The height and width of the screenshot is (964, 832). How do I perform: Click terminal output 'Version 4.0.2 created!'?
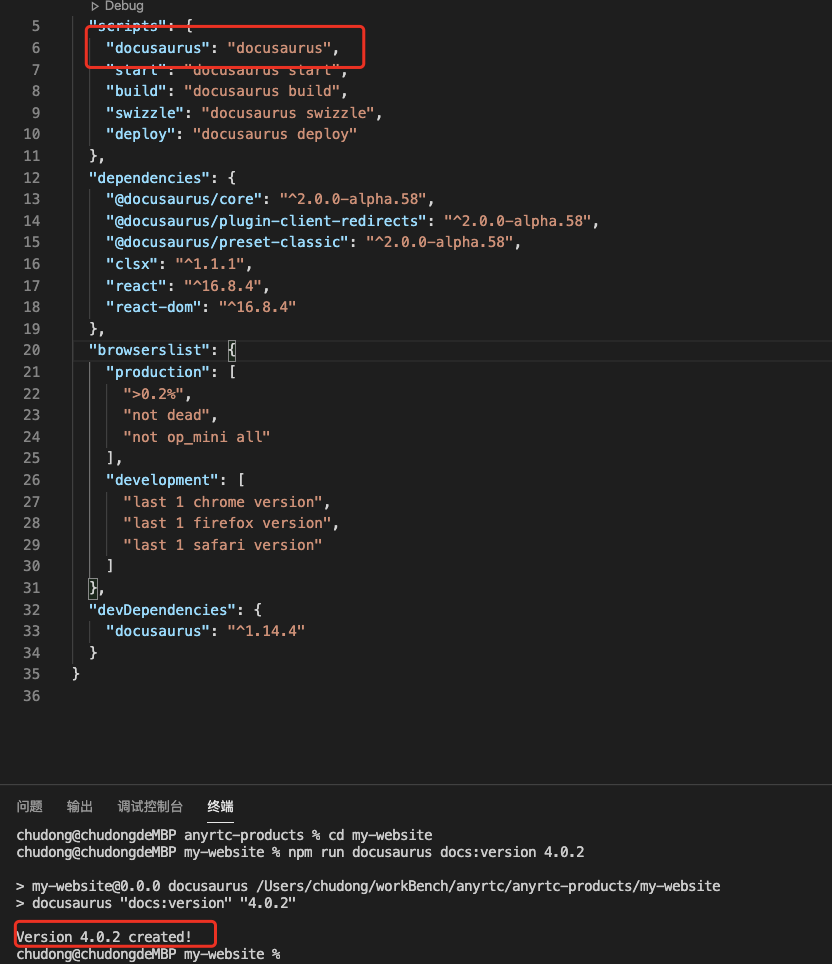coord(104,936)
